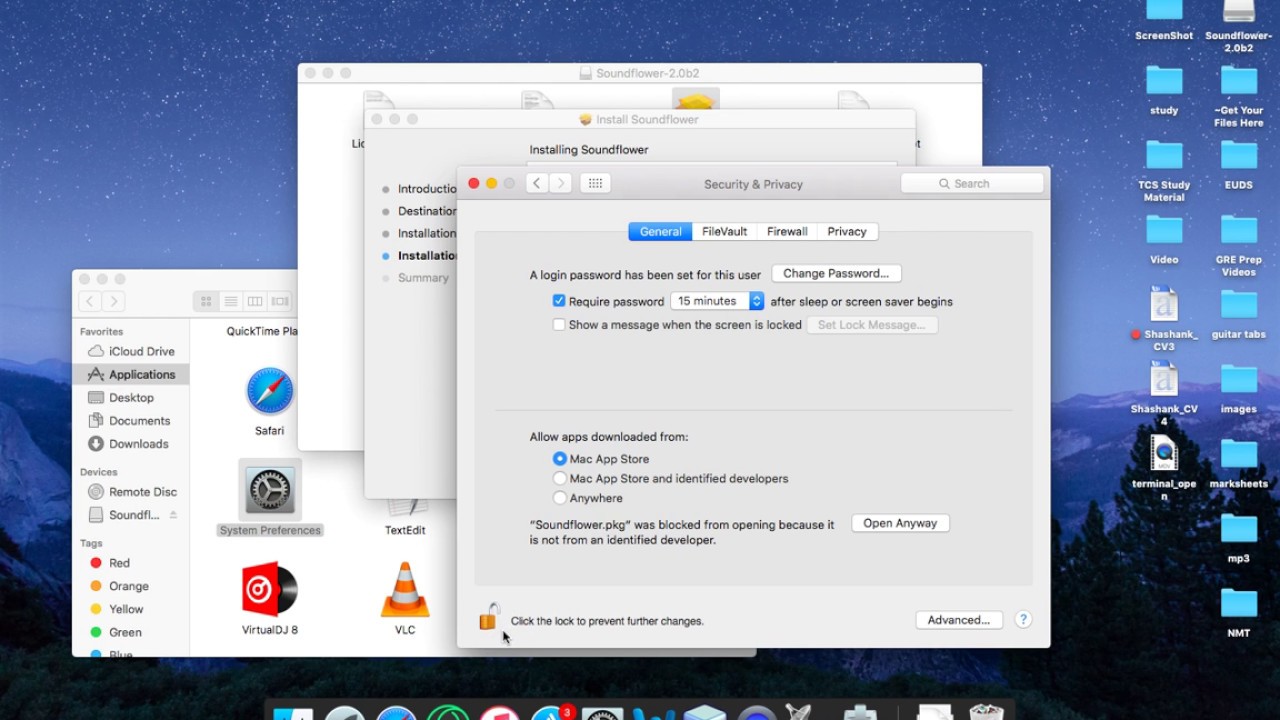The width and height of the screenshot is (1280, 720).
Task: Select Desktop in Finder sidebar
Action: point(131,397)
